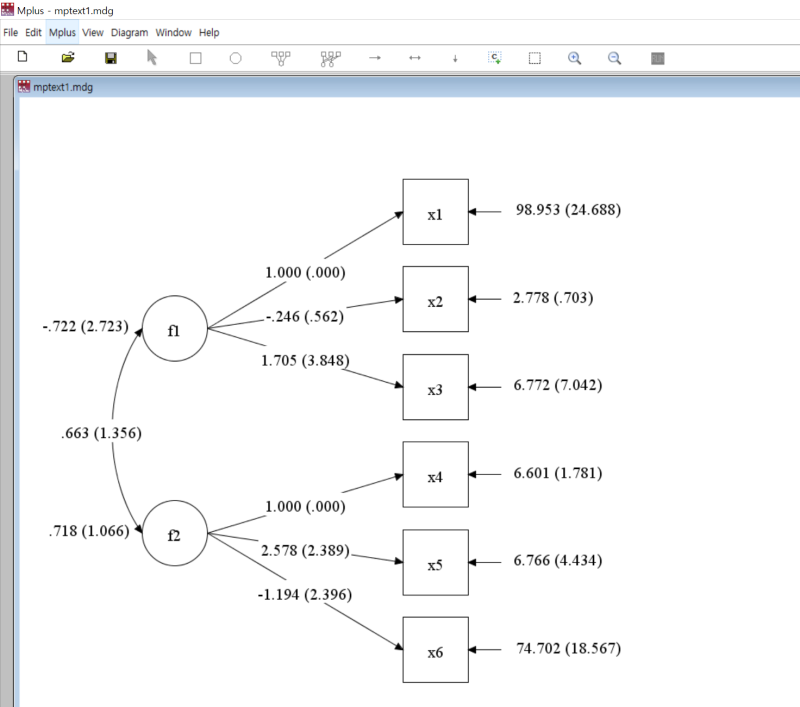Screen dimensions: 800x707
Task: Select the x4 observed variable box
Action: [x=436, y=474]
